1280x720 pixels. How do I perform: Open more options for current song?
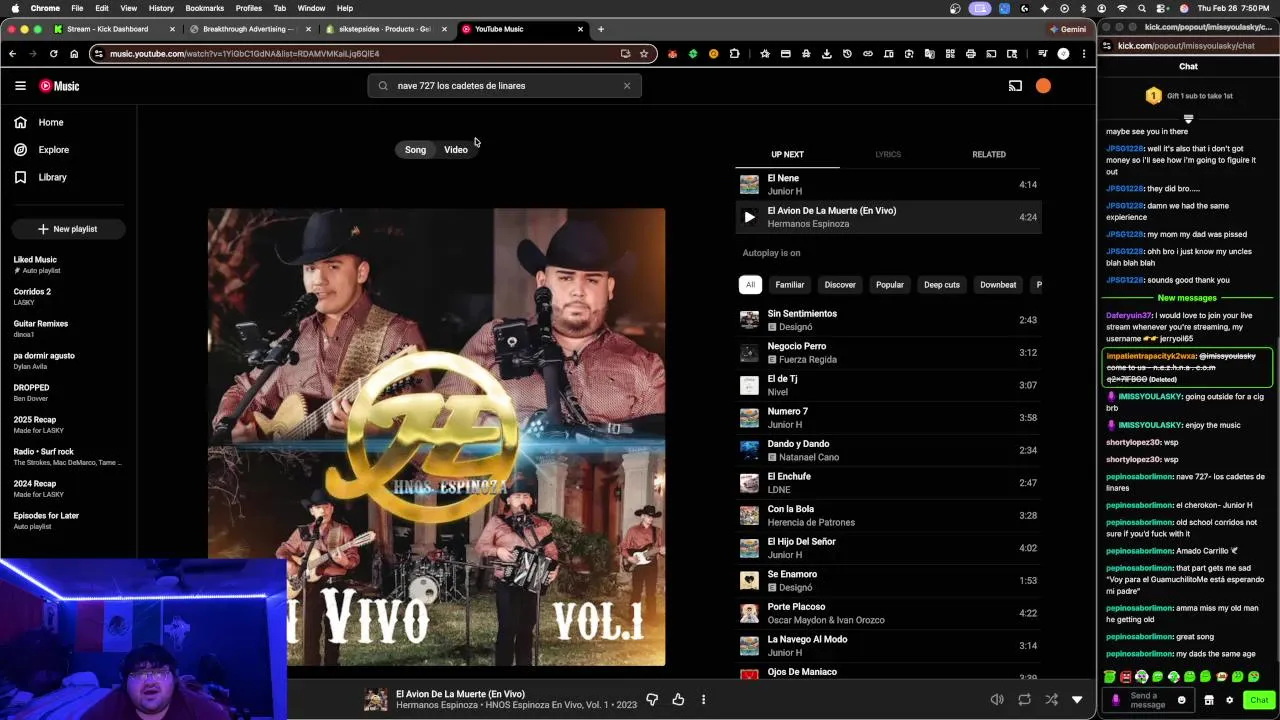point(703,700)
